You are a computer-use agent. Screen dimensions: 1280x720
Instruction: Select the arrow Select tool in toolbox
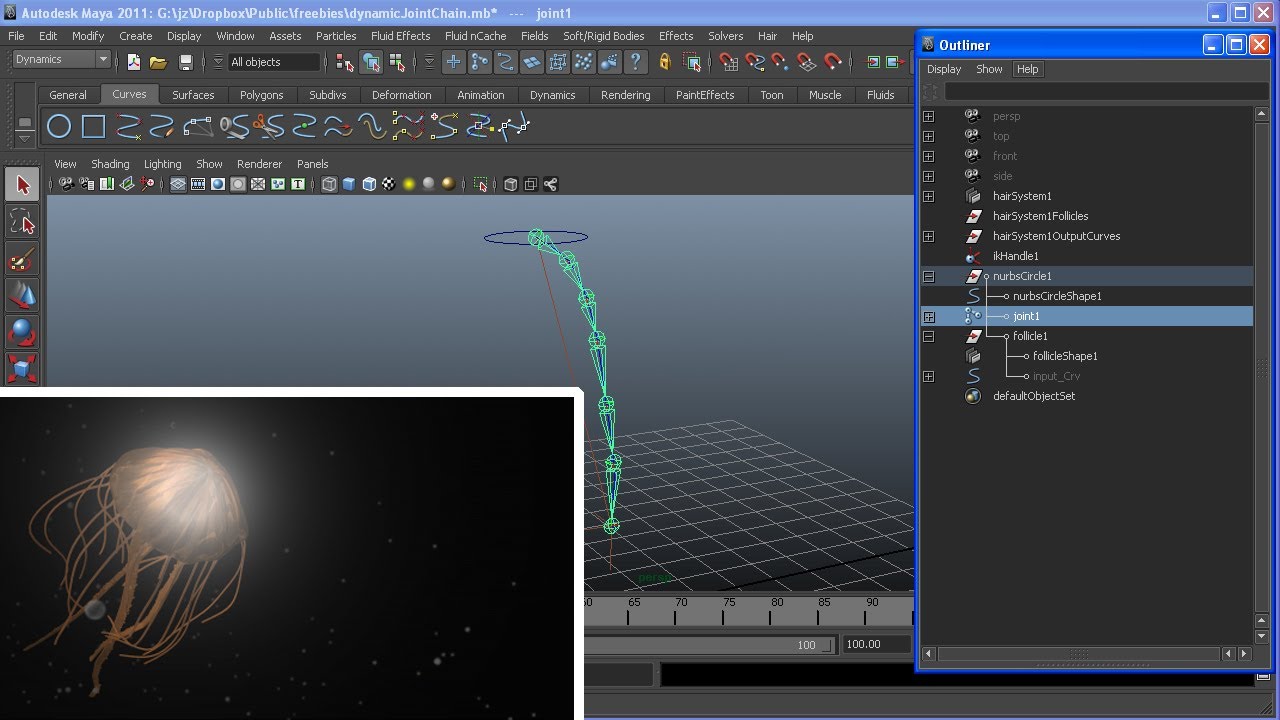pyautogui.click(x=22, y=185)
